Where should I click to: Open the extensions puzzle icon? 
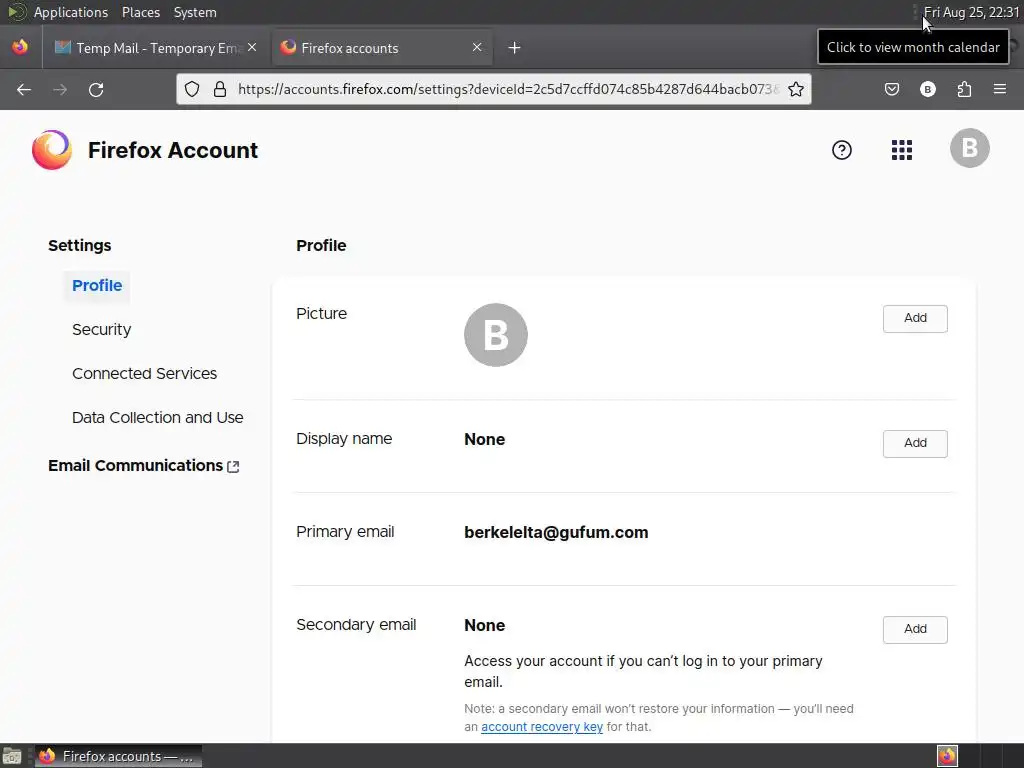(964, 89)
